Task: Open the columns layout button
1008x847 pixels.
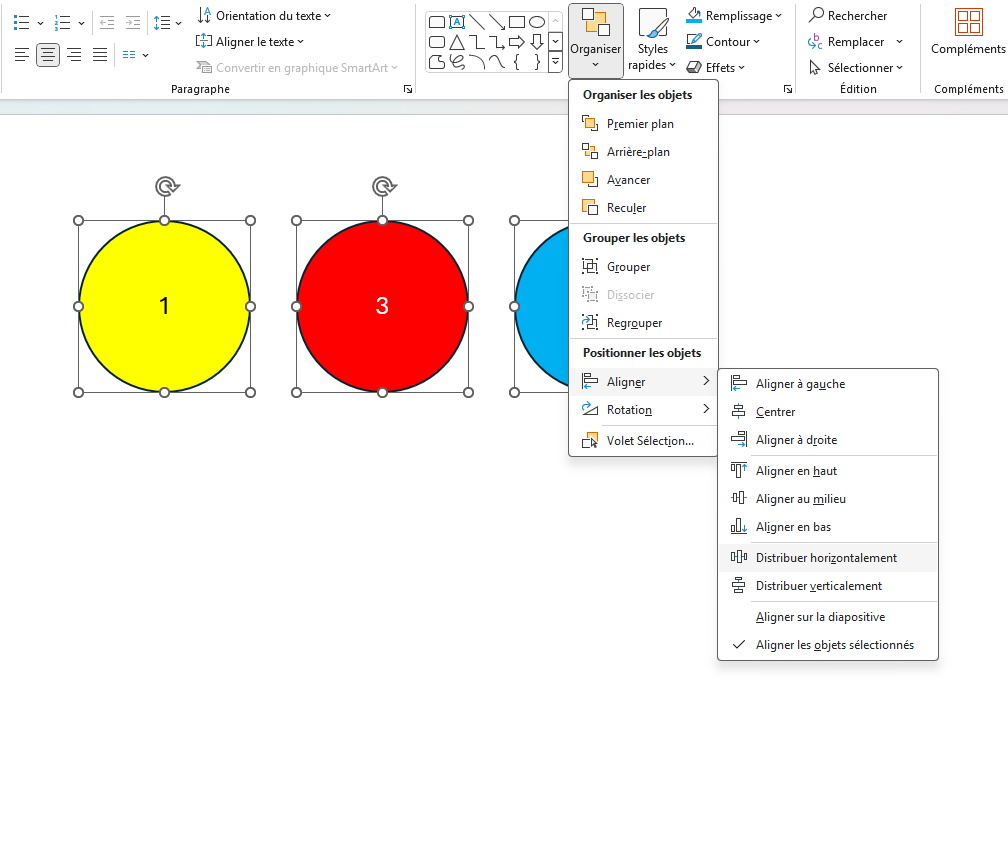Action: 135,55
